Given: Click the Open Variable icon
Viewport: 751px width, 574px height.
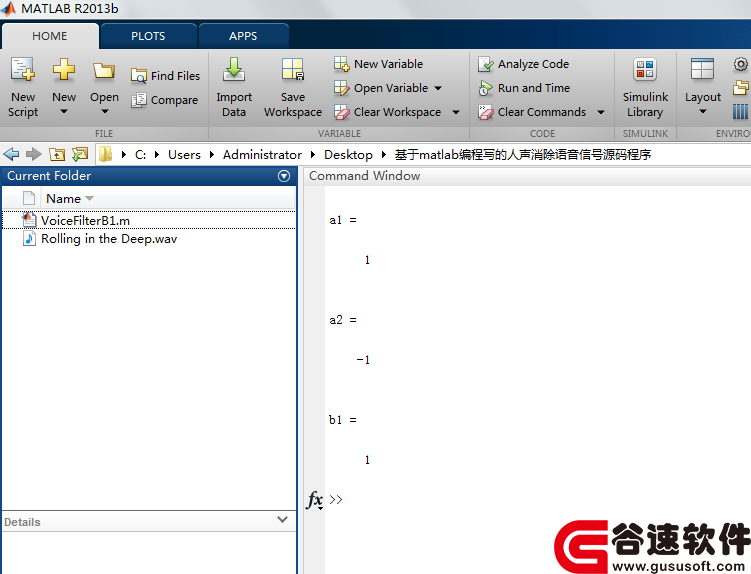Looking at the screenshot, I should (x=342, y=88).
